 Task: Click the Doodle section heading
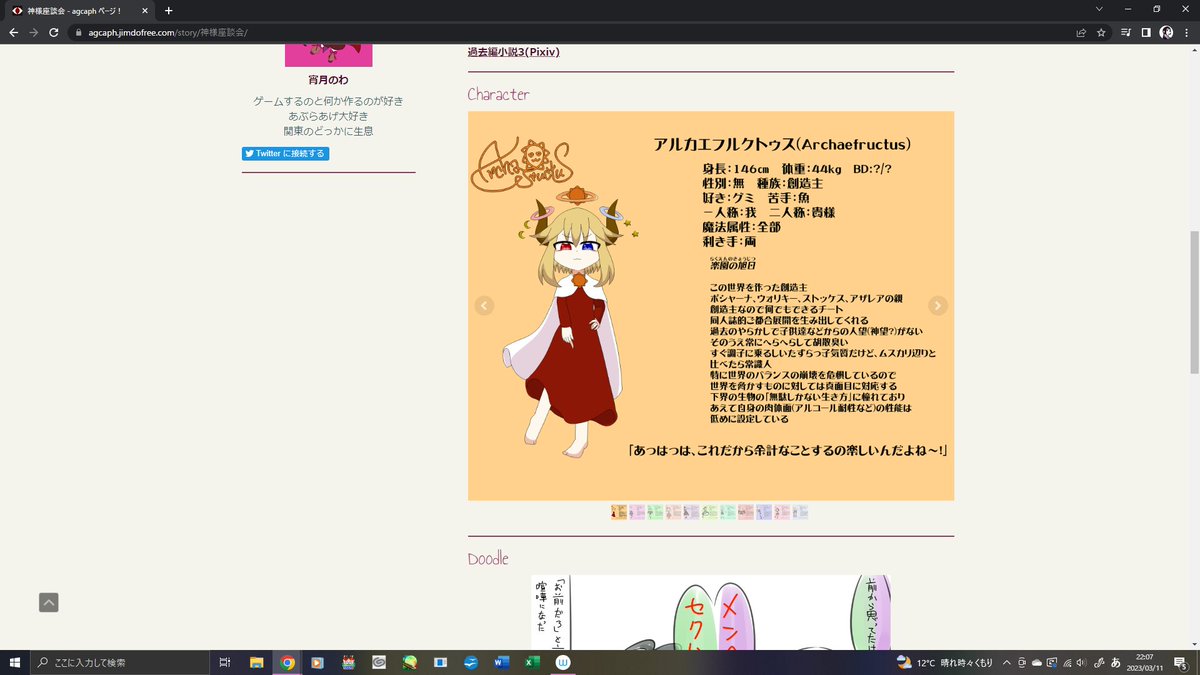(x=488, y=558)
